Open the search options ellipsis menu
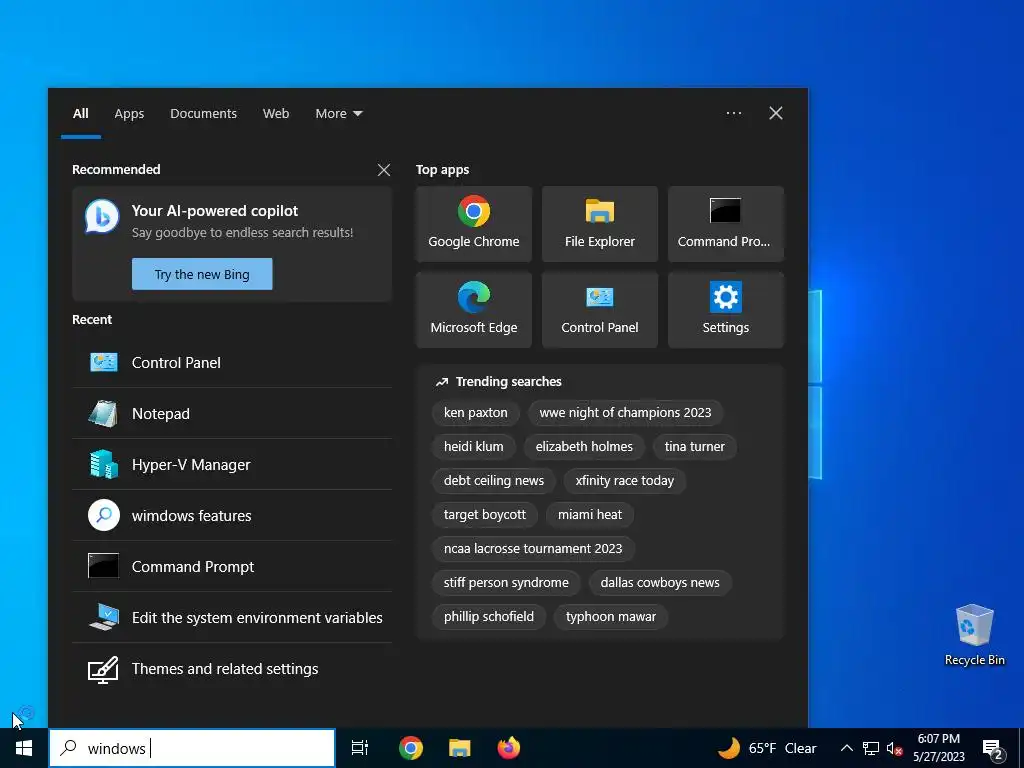The width and height of the screenshot is (1024, 768). (733, 113)
